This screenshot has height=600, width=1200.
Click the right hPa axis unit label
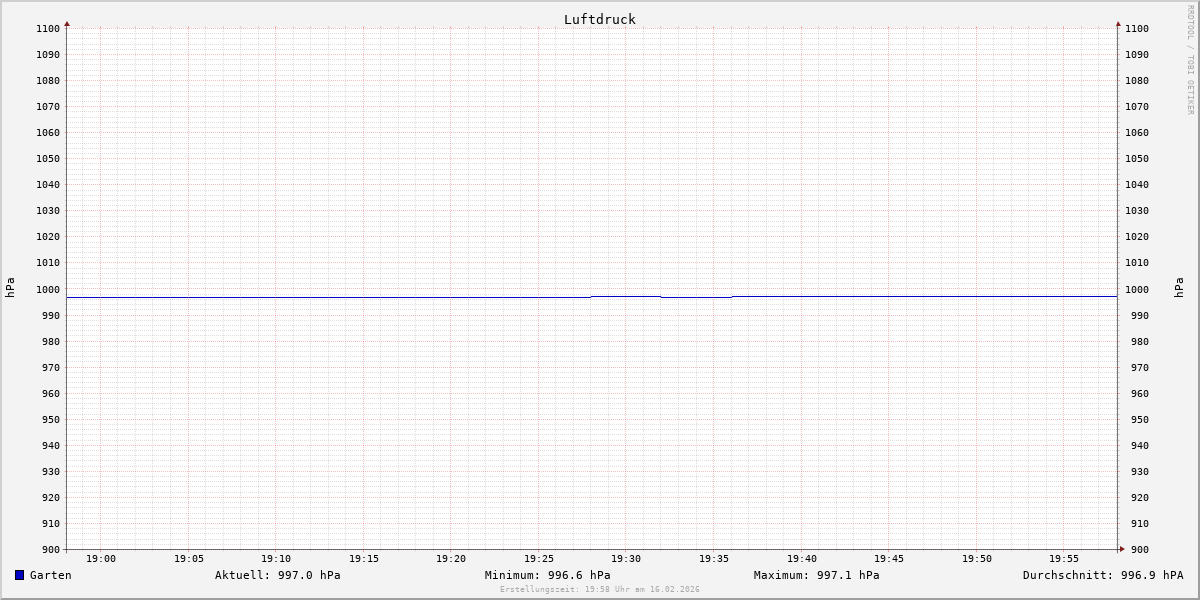(1179, 288)
